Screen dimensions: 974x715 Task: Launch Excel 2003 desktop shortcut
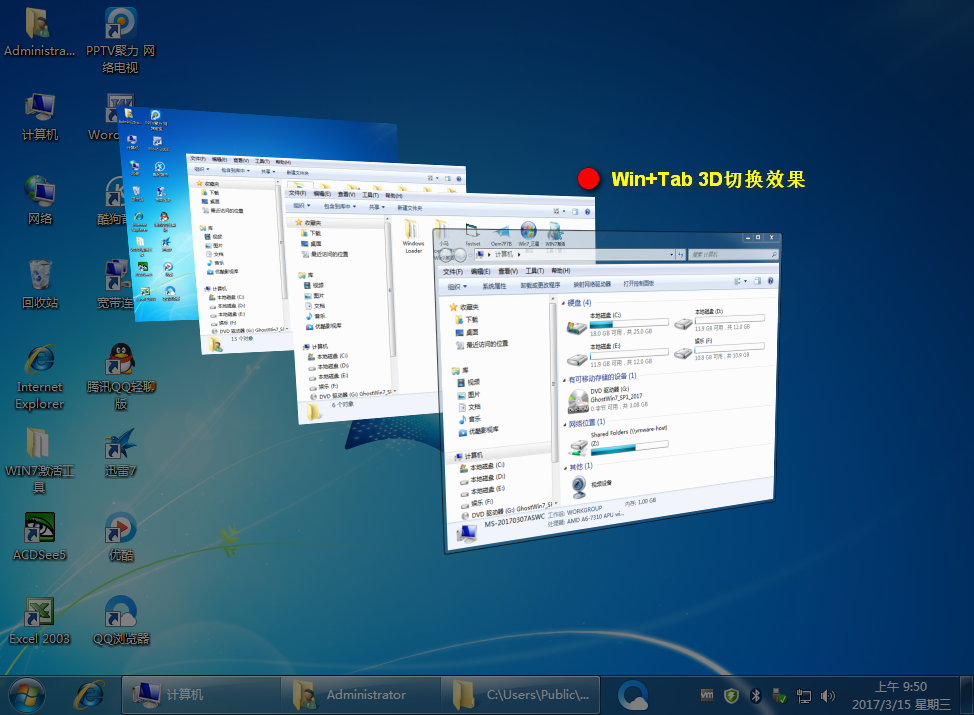(40, 621)
